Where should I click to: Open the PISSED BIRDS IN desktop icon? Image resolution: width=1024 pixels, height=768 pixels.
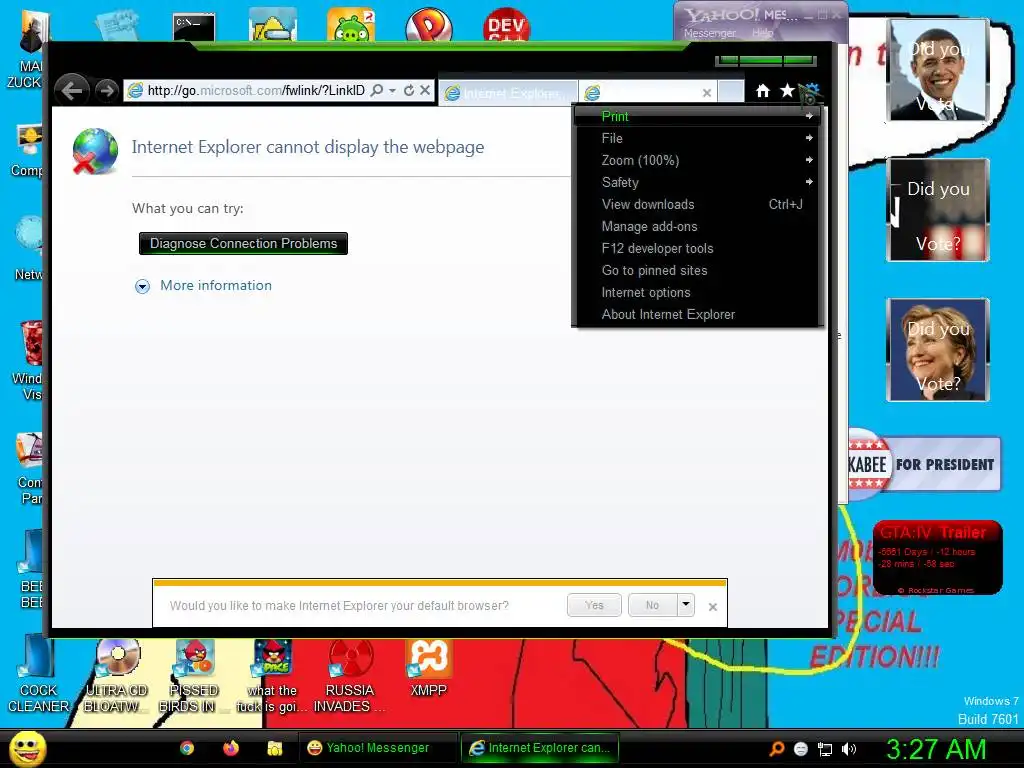[194, 675]
